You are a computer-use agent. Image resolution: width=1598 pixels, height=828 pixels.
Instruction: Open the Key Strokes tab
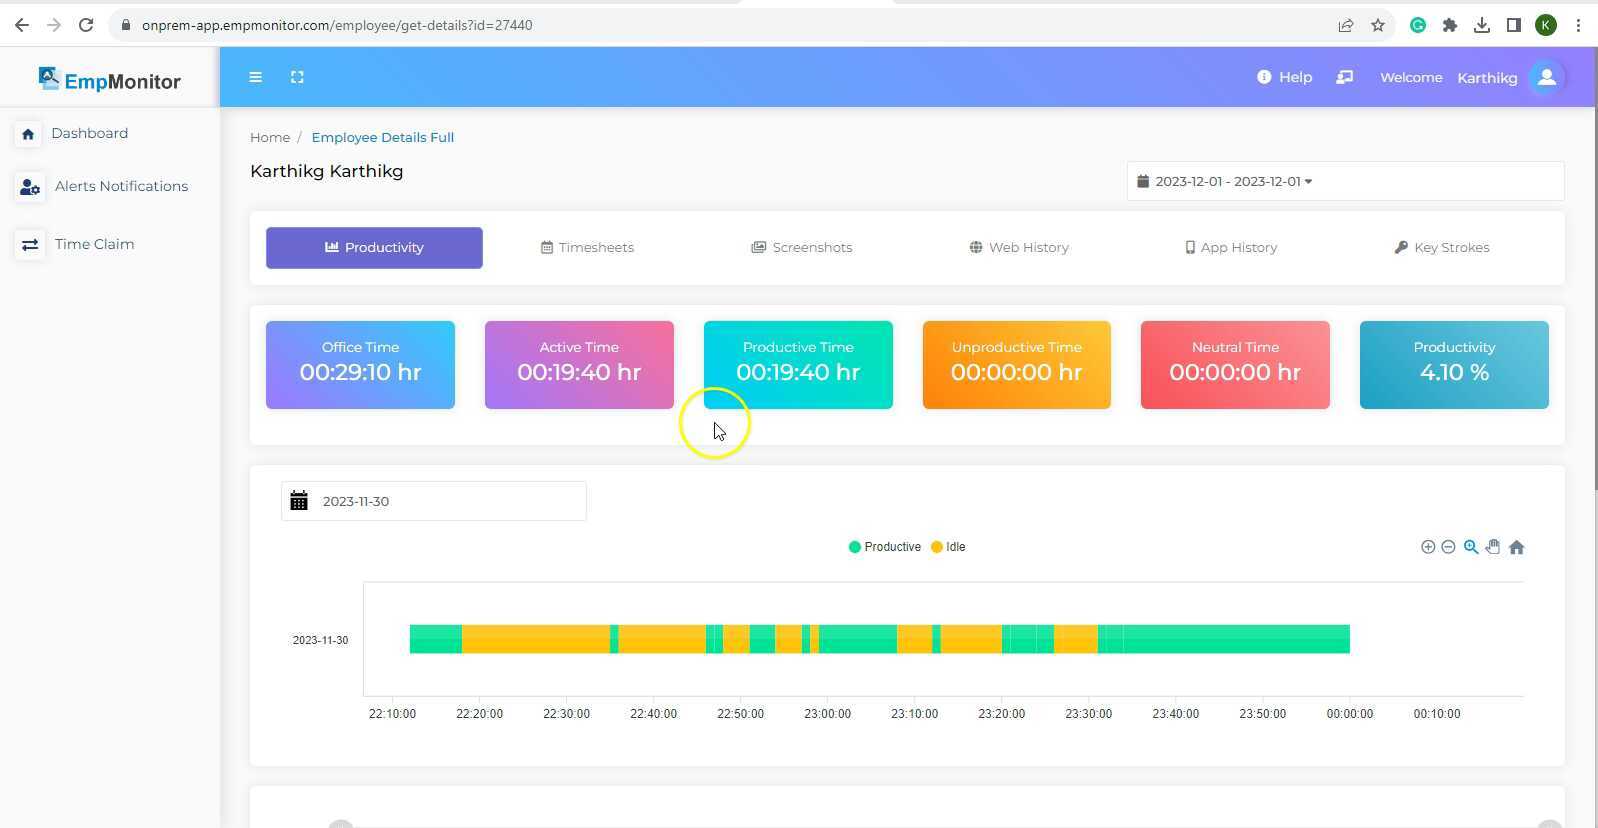point(1441,248)
